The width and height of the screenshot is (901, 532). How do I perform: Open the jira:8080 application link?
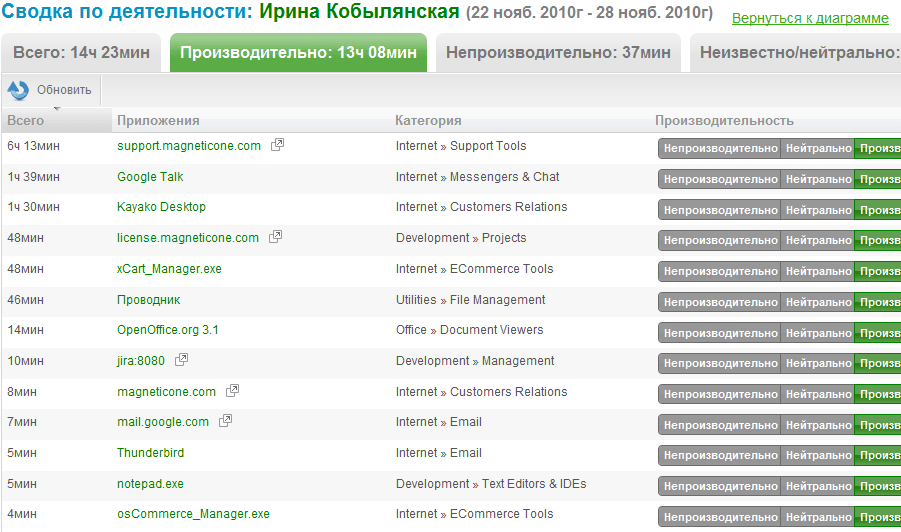(x=141, y=361)
